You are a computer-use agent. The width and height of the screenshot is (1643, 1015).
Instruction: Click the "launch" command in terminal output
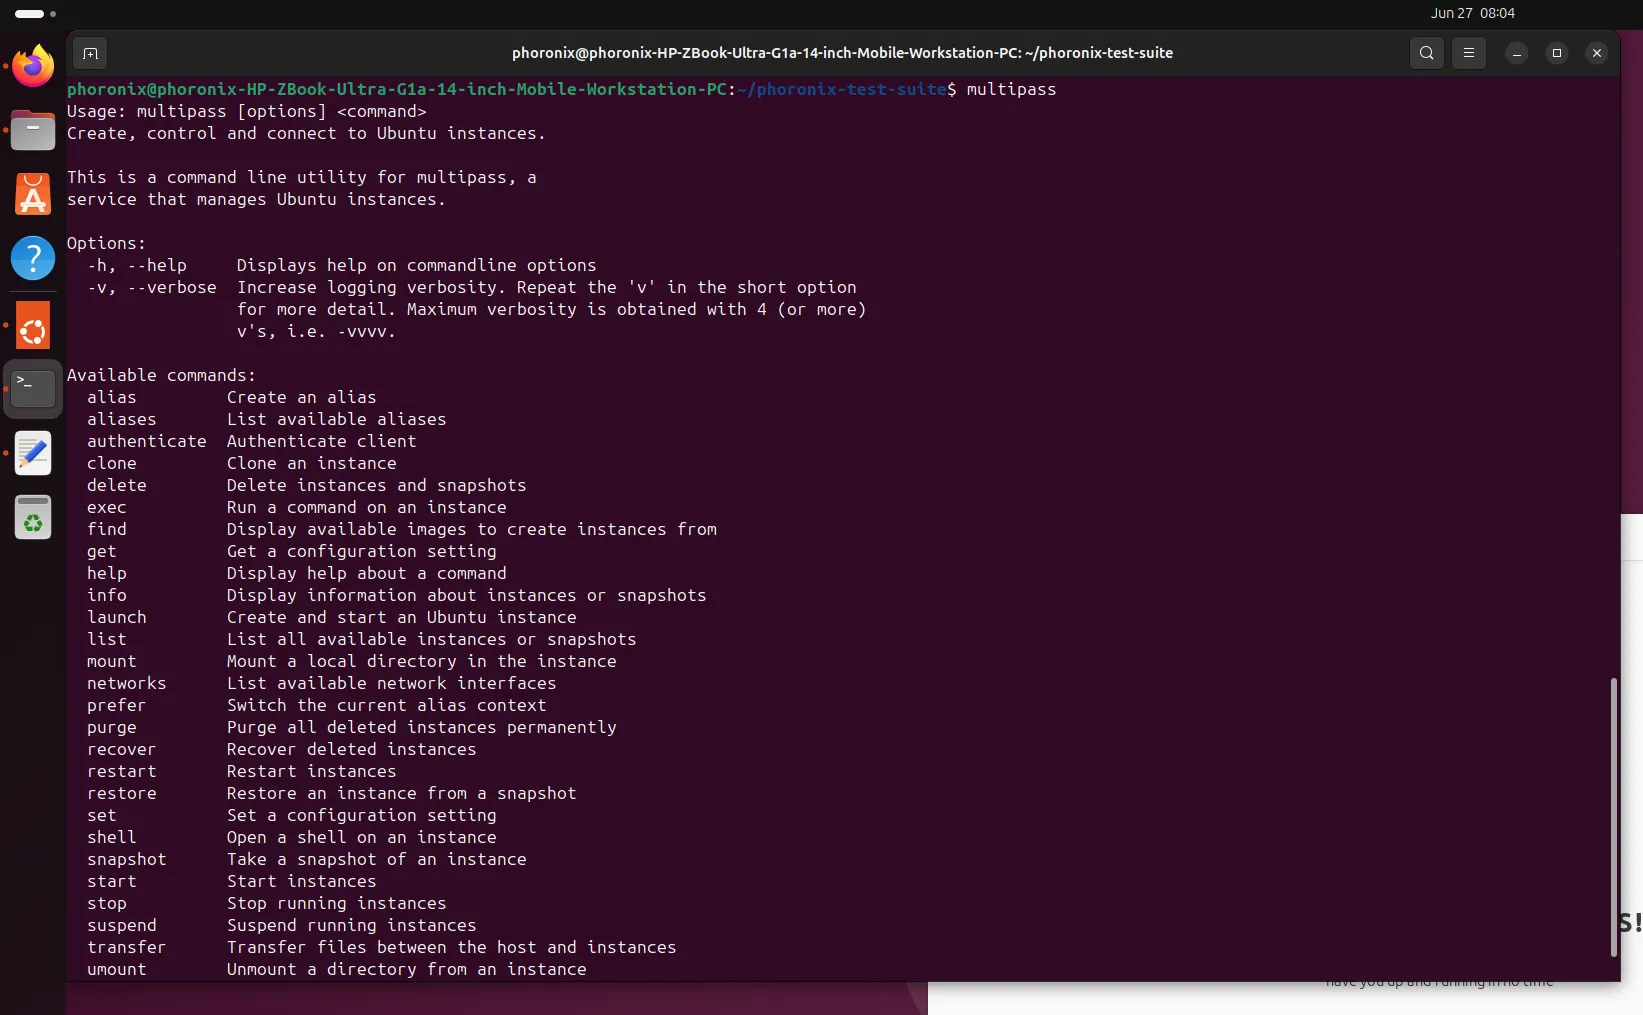[117, 618]
